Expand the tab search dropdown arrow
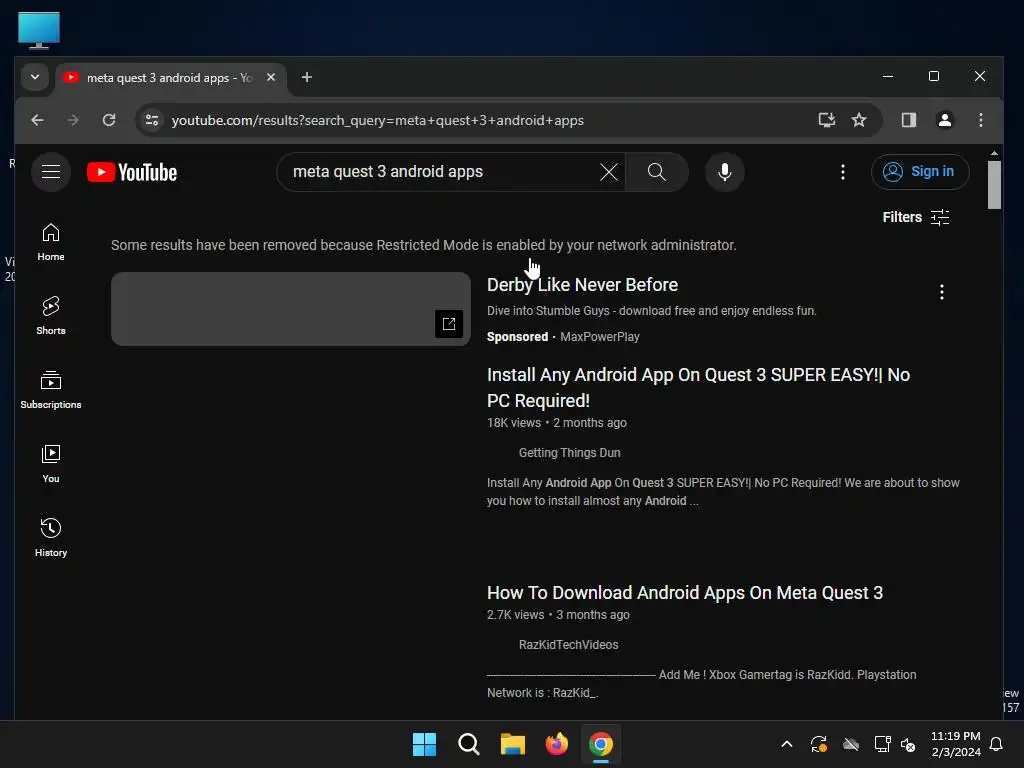This screenshot has width=1024, height=768. click(35, 77)
